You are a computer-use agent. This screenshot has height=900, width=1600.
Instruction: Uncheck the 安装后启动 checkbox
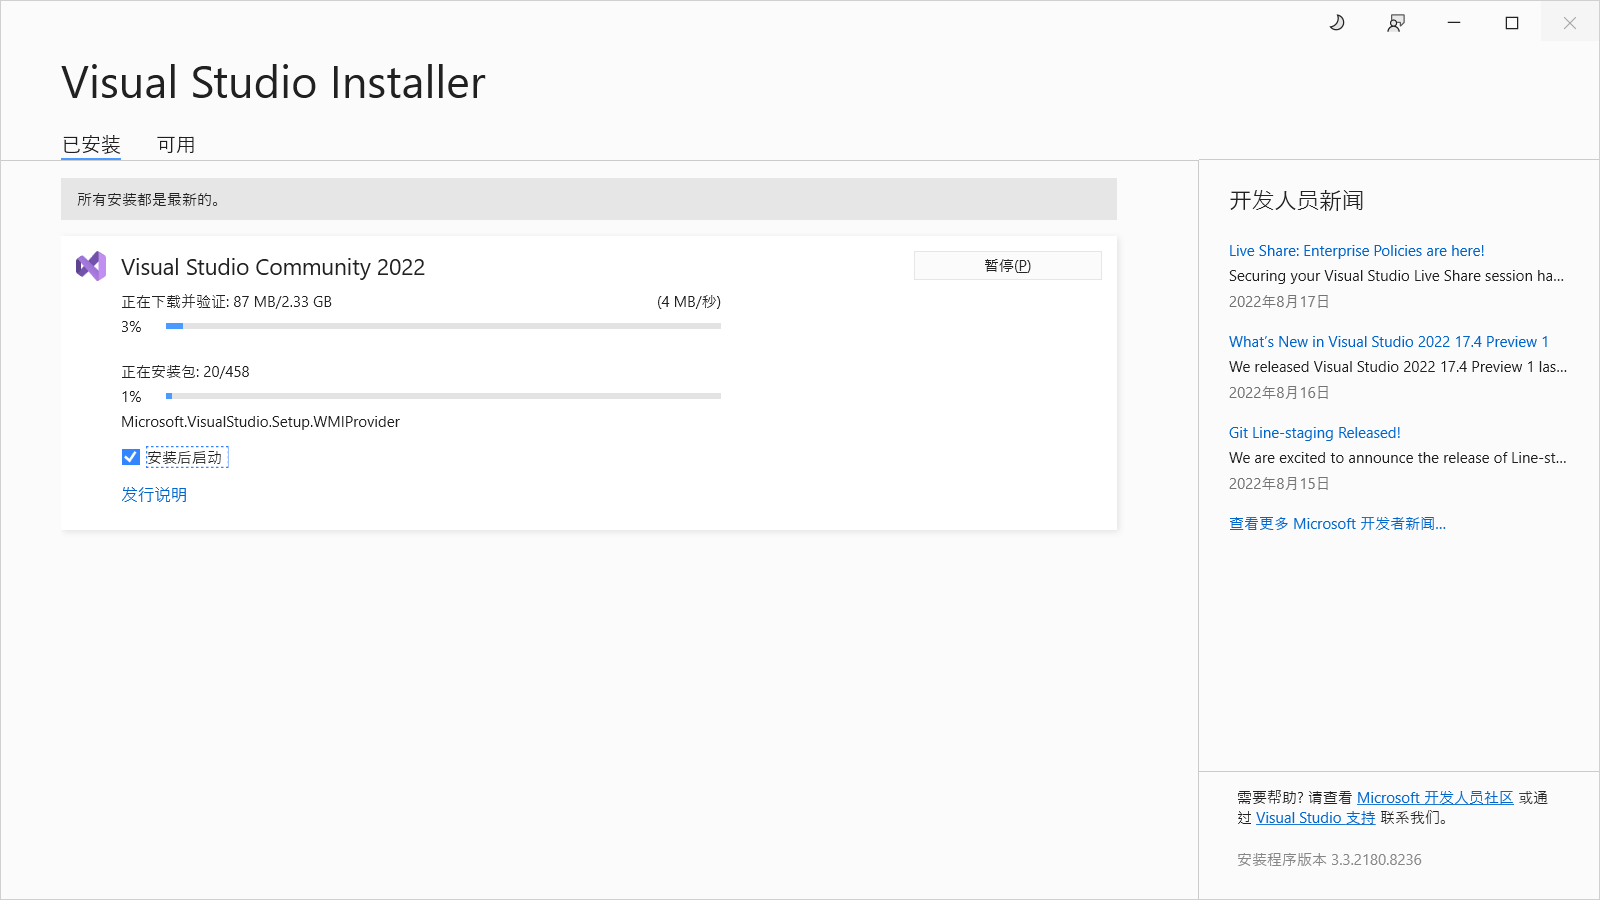tap(131, 457)
